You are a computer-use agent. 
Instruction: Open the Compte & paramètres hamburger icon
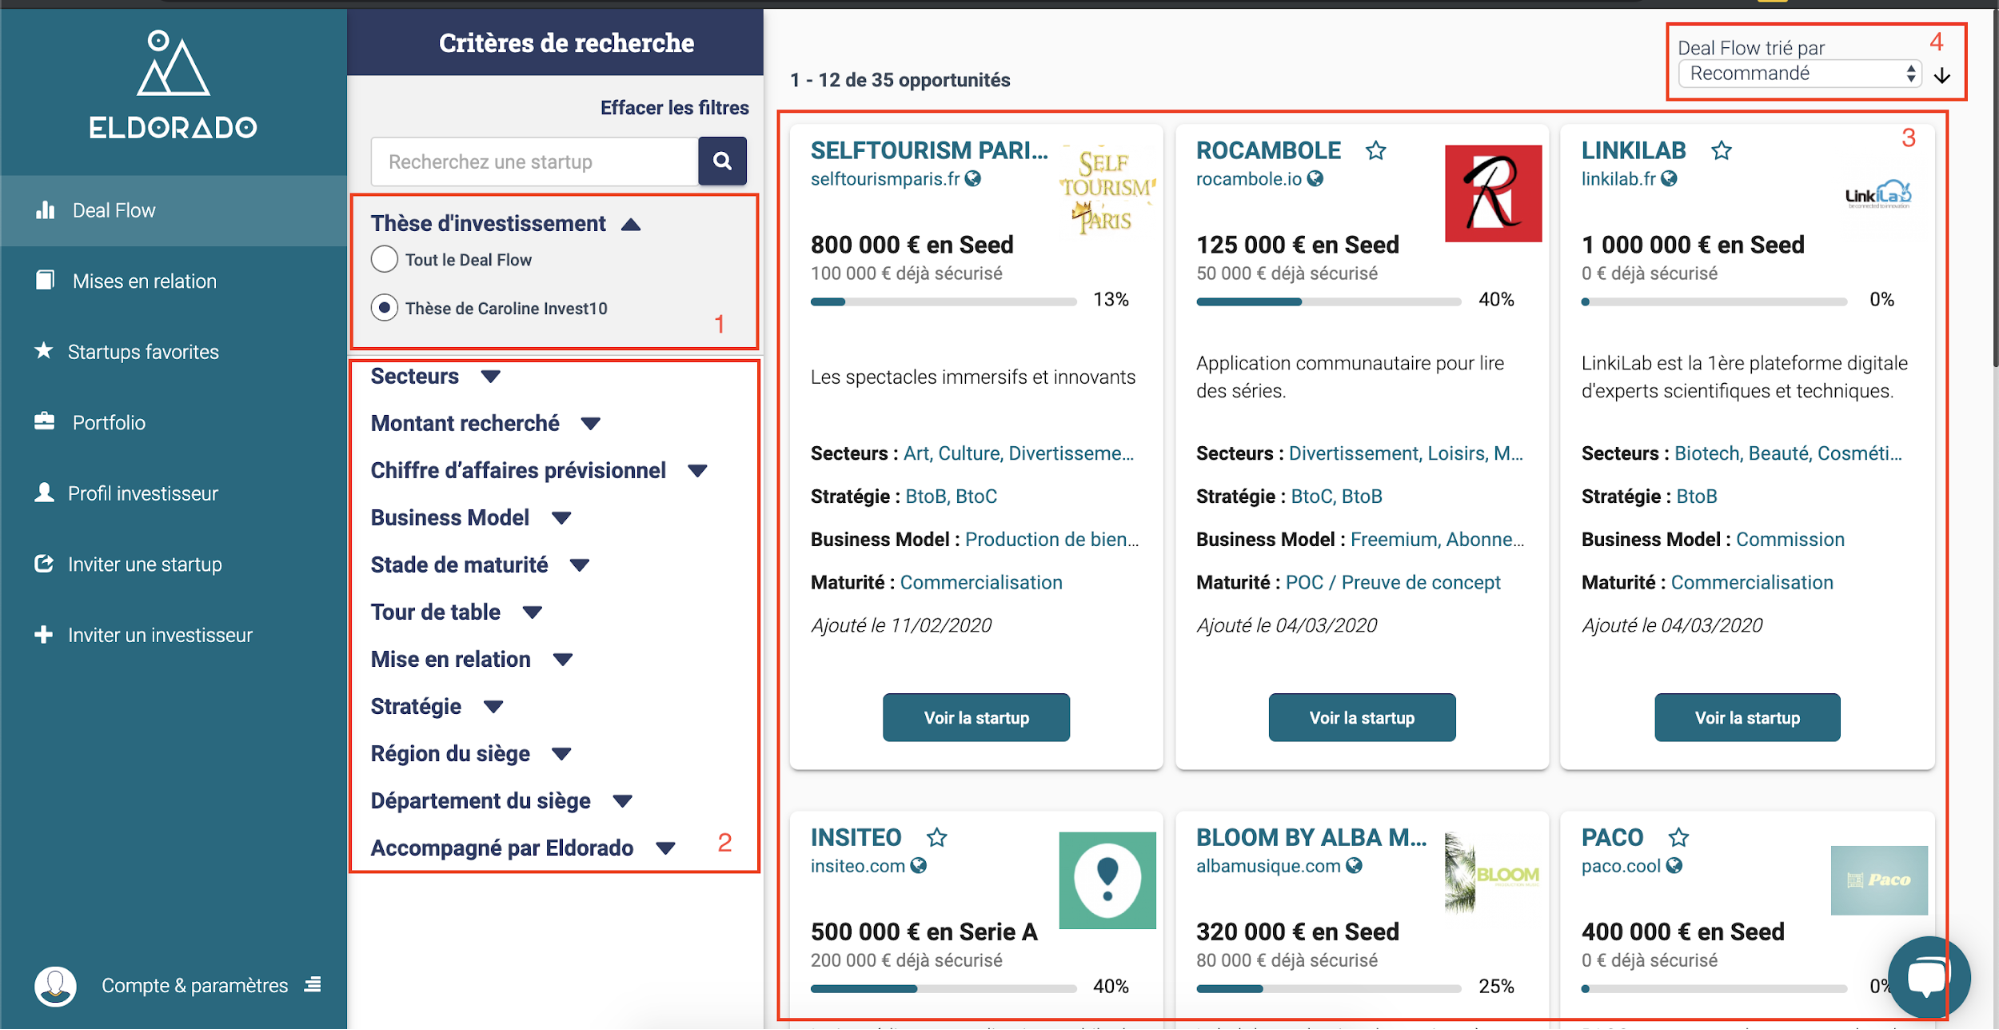coord(313,984)
